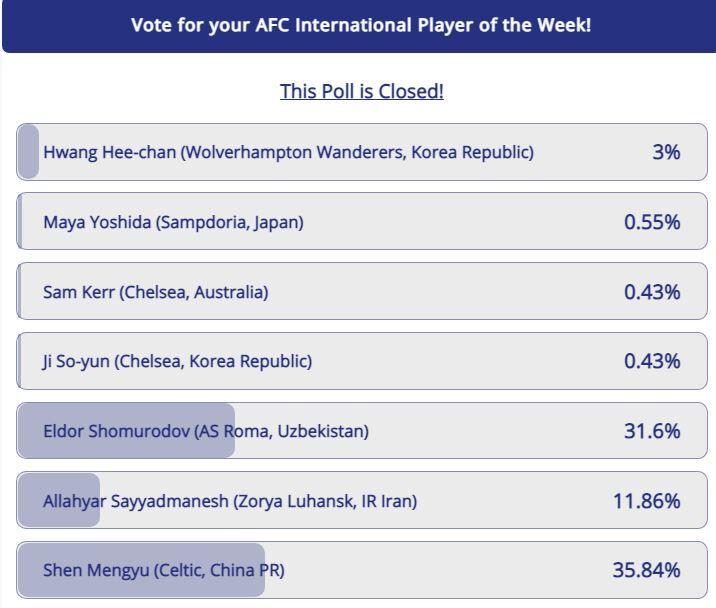Click the 11.86% result value
This screenshot has height=608, width=716.
(x=647, y=501)
